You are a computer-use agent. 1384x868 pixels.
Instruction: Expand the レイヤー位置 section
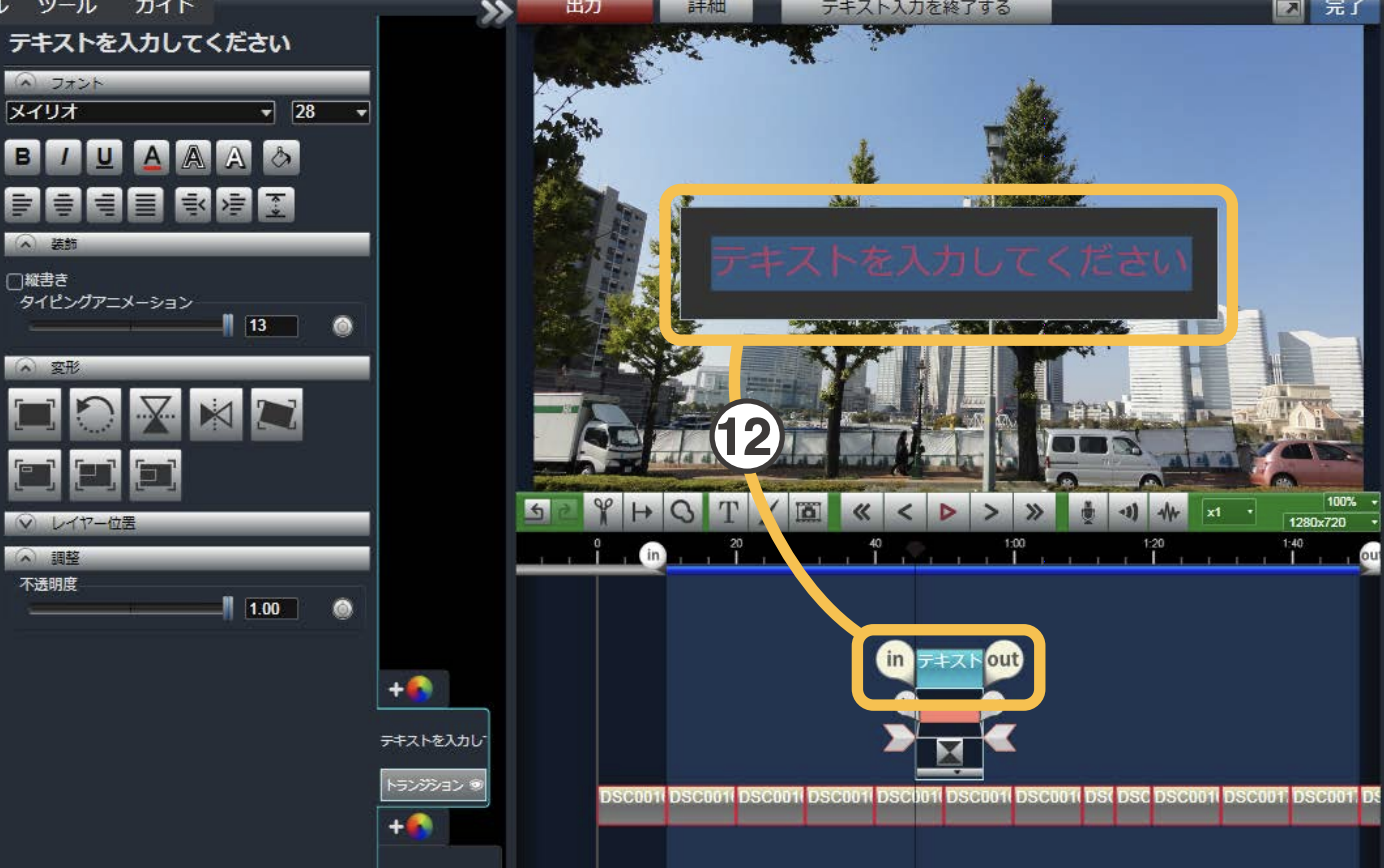tap(26, 523)
